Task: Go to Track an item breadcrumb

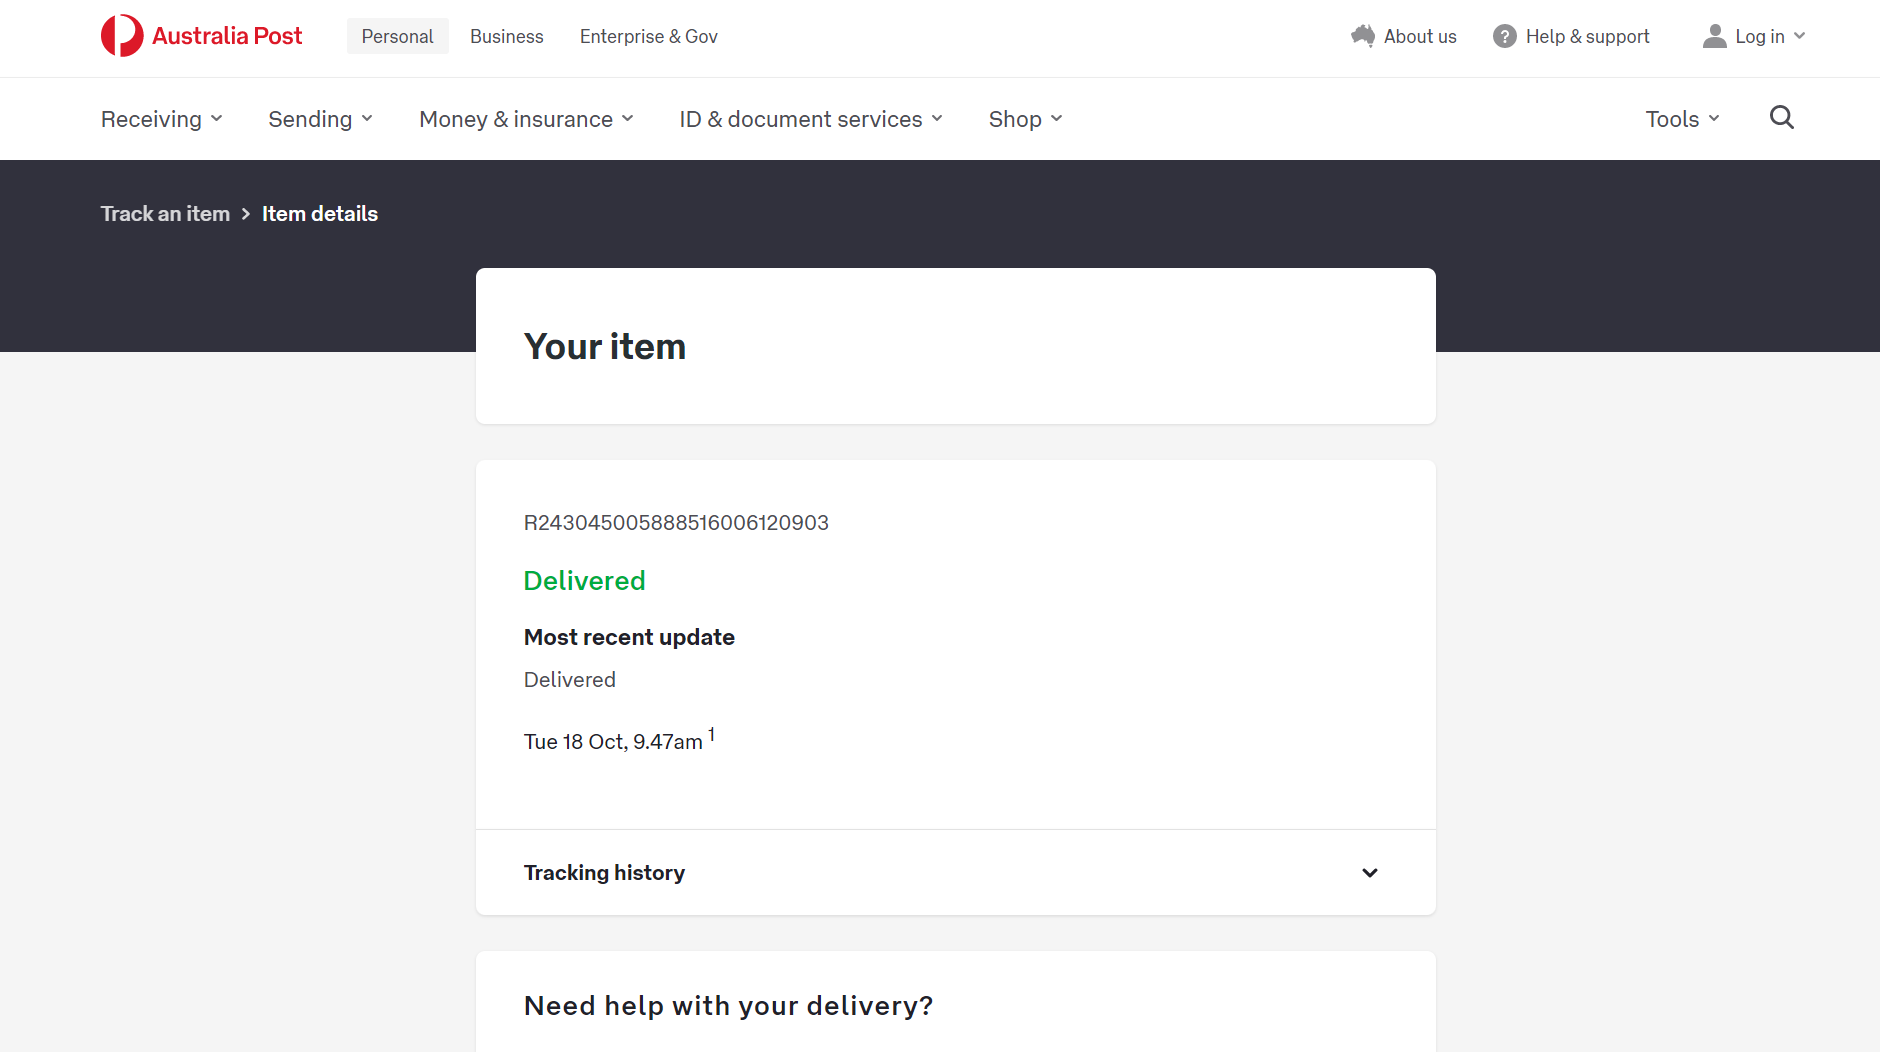Action: [165, 214]
